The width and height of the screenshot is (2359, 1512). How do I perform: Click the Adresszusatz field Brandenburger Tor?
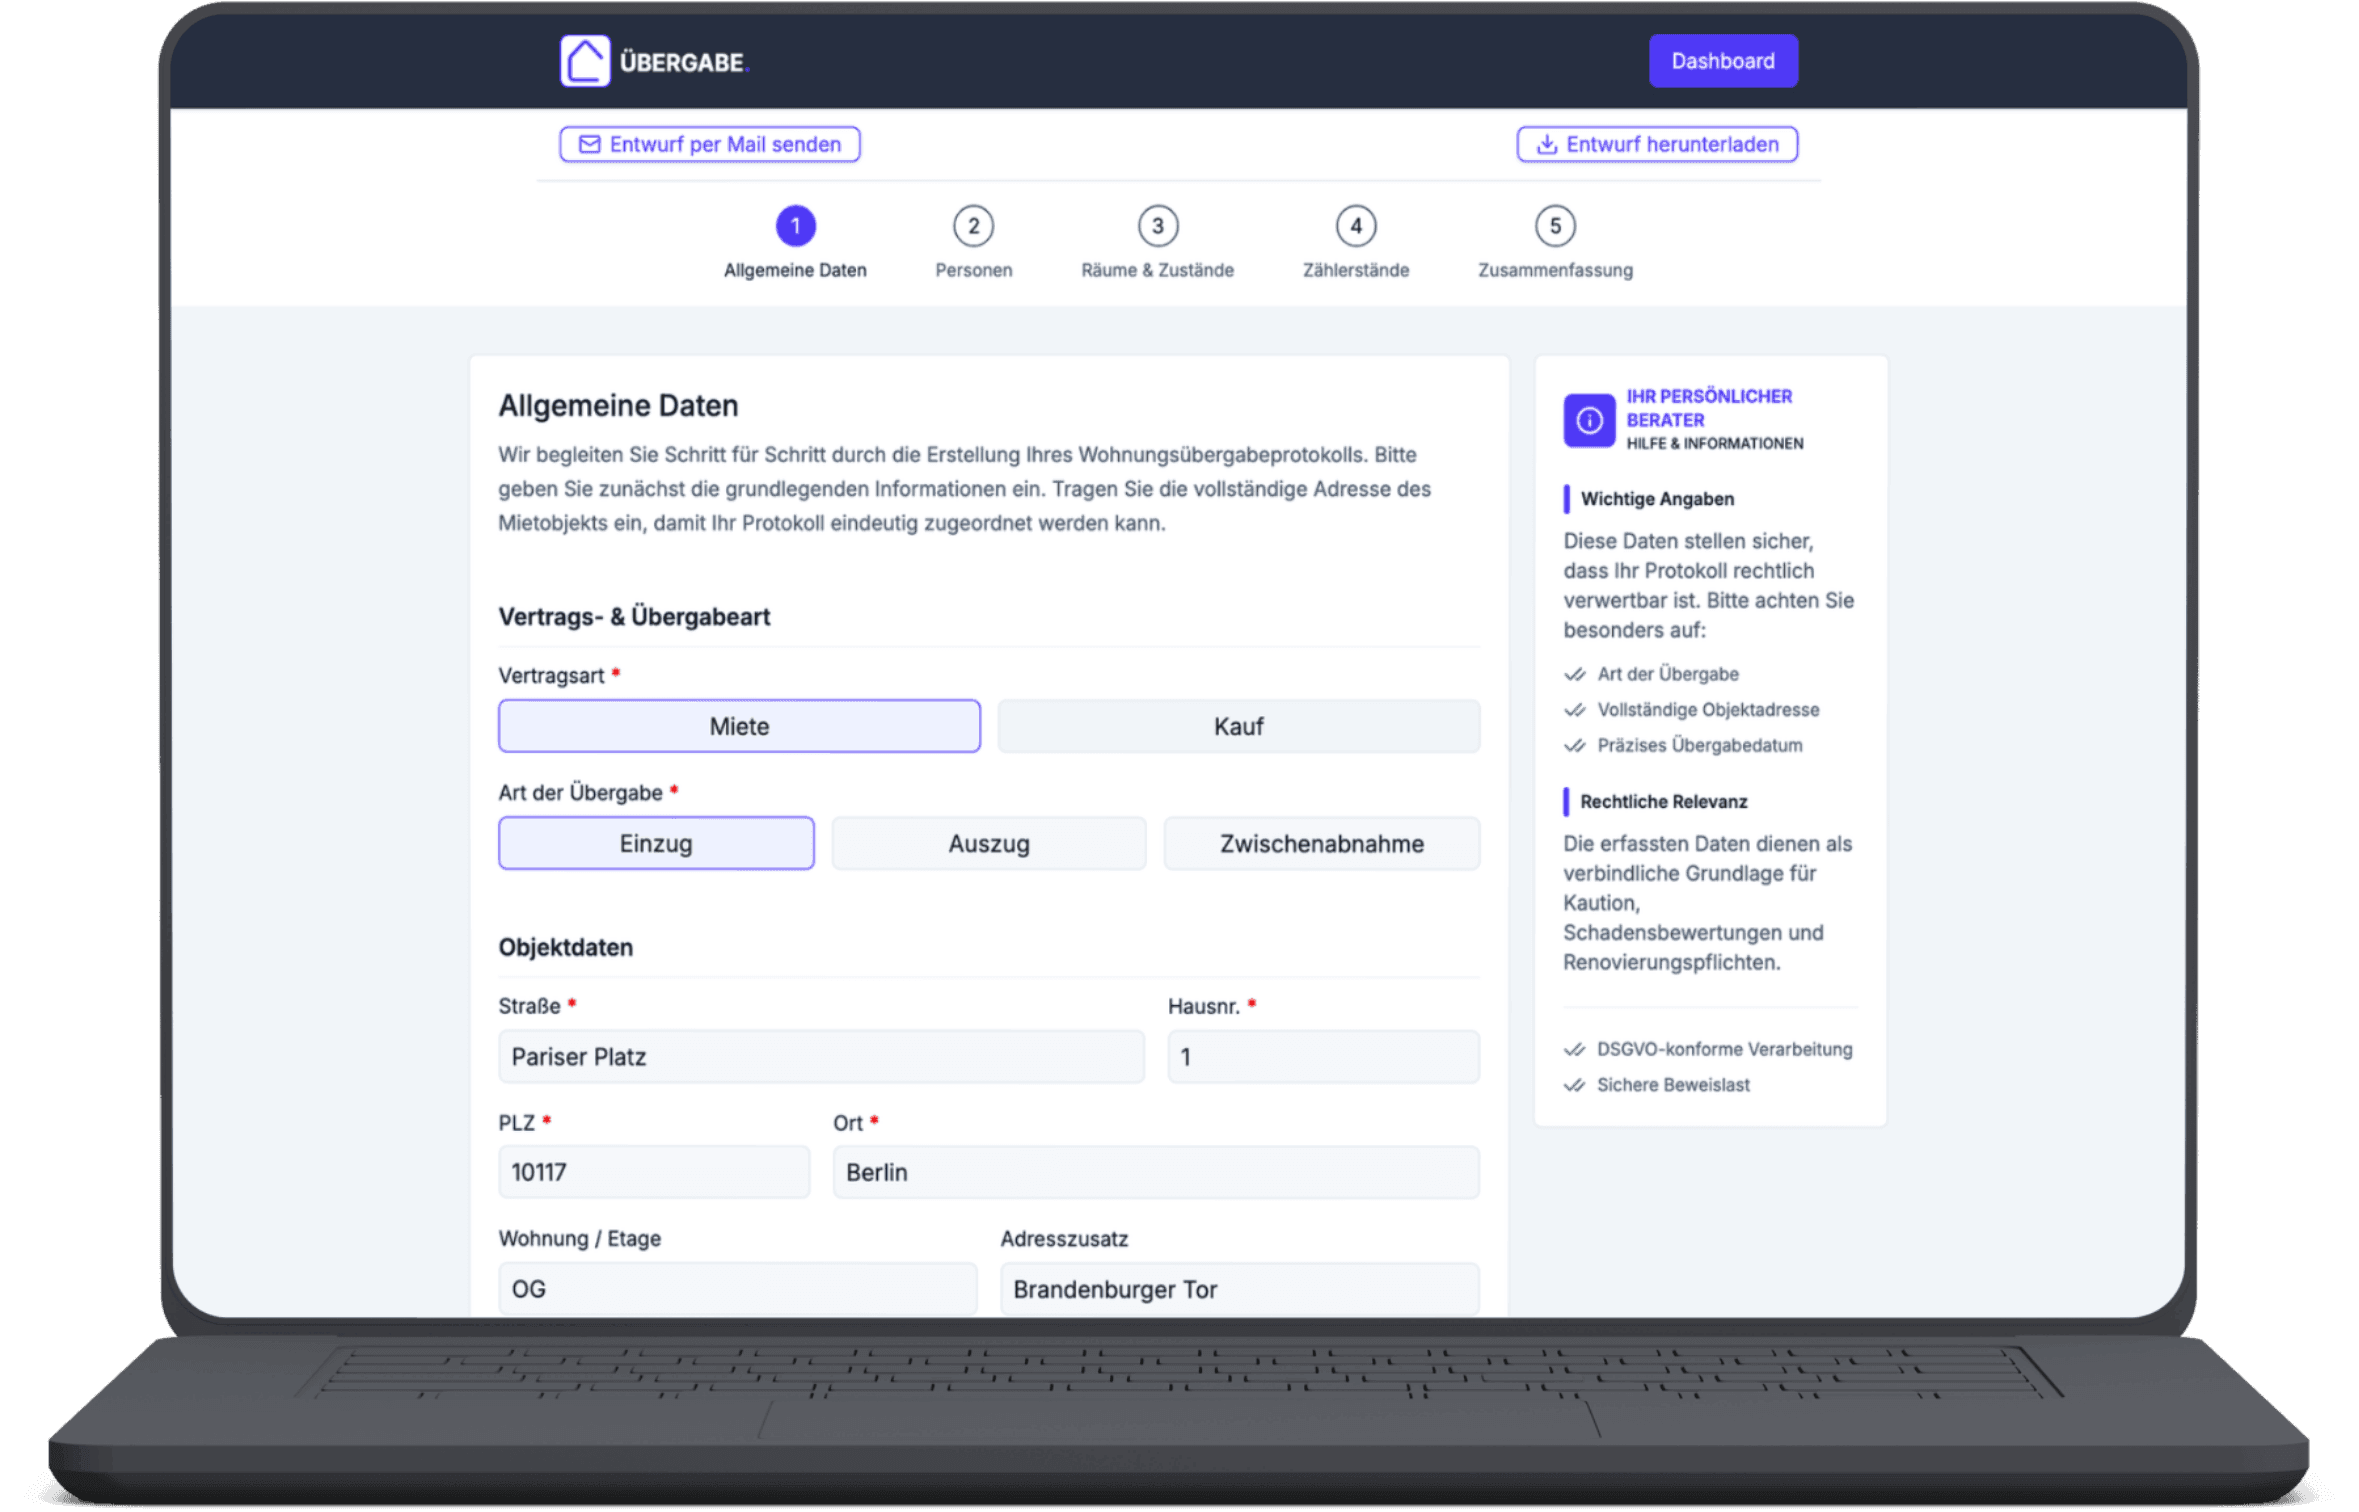click(x=1238, y=1289)
